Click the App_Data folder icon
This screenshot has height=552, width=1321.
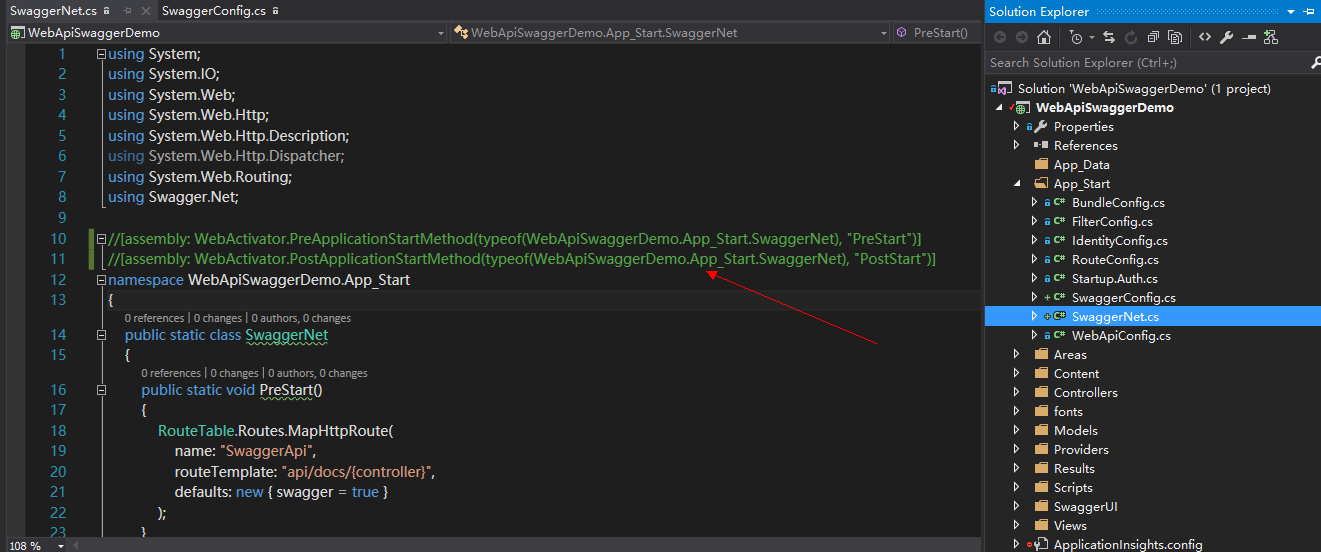pyautogui.click(x=1041, y=164)
